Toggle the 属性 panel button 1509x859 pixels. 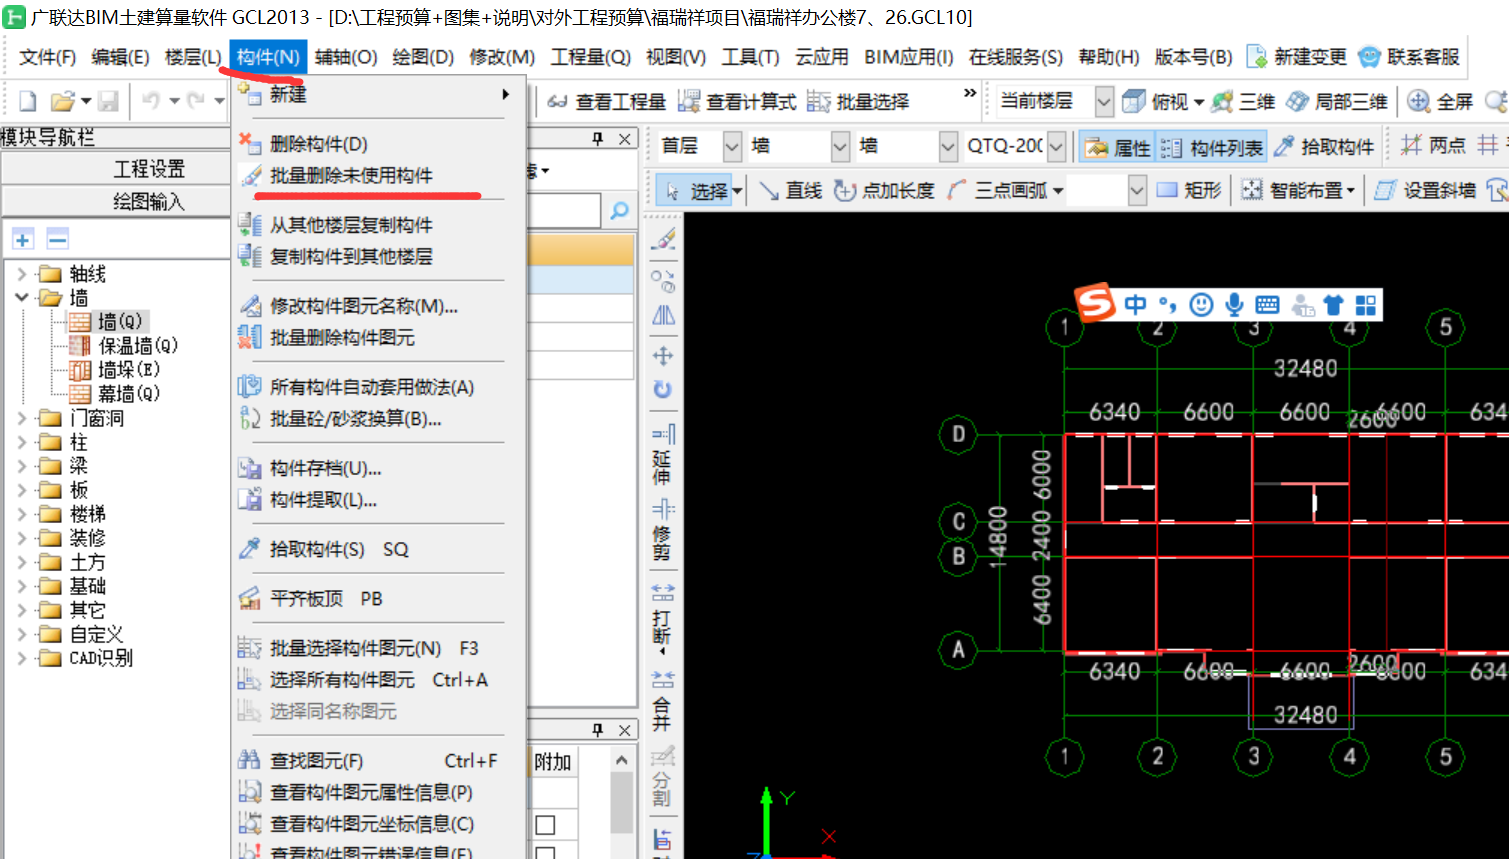point(1119,147)
